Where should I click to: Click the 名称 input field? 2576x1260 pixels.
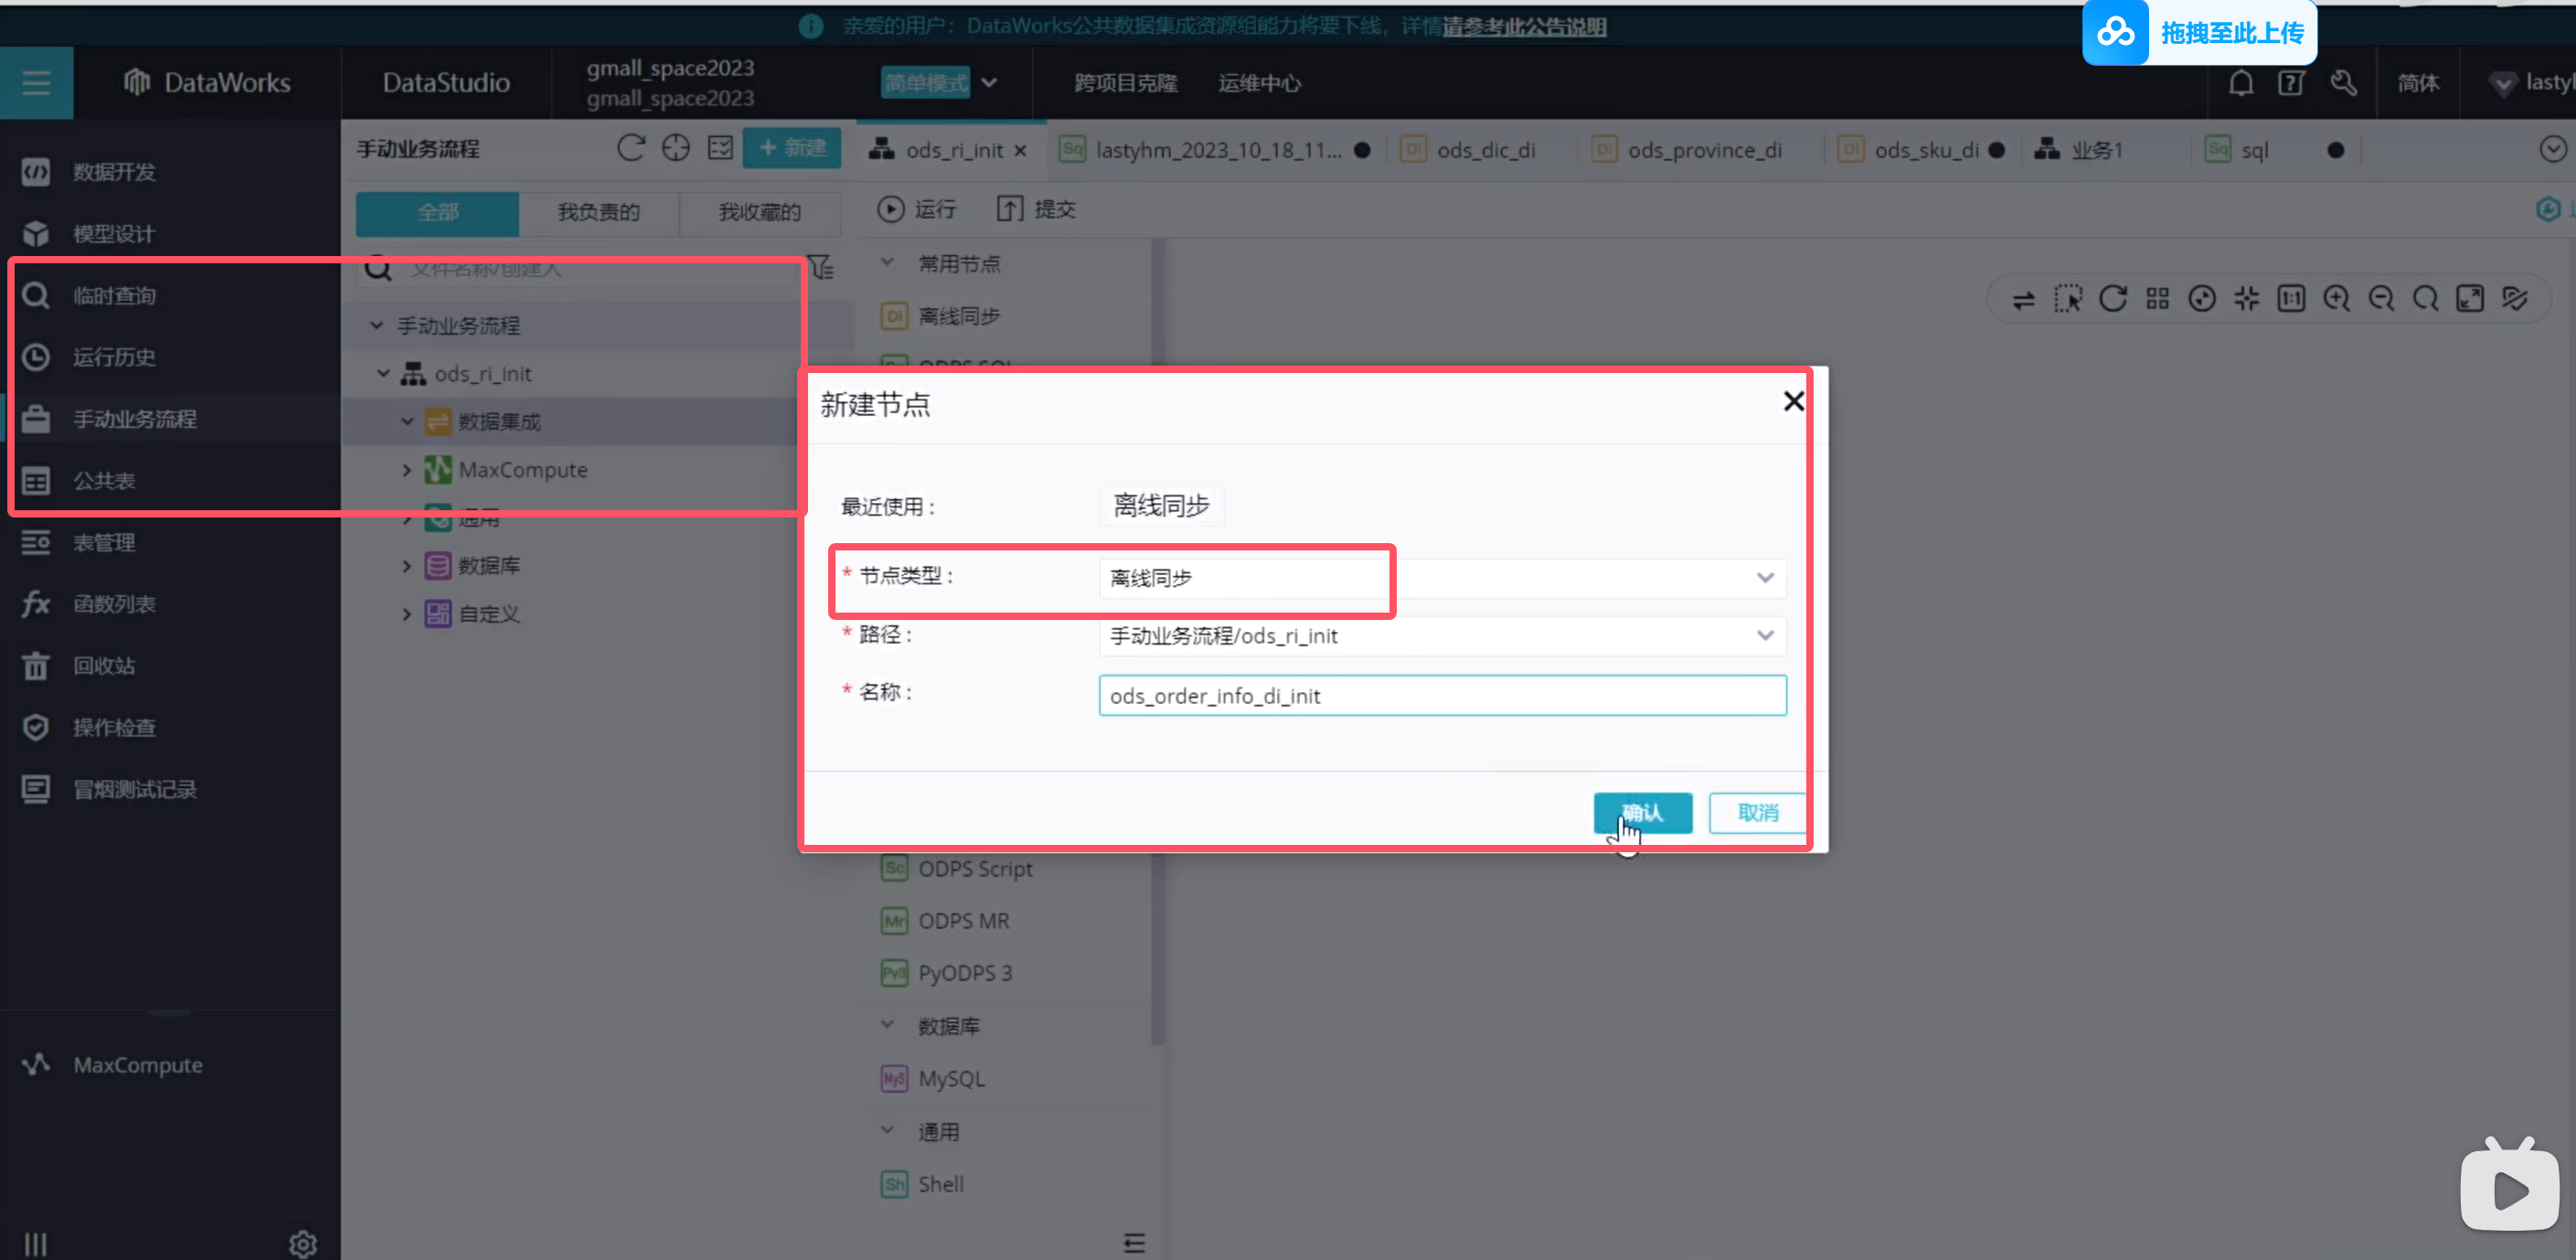[x=1441, y=696]
